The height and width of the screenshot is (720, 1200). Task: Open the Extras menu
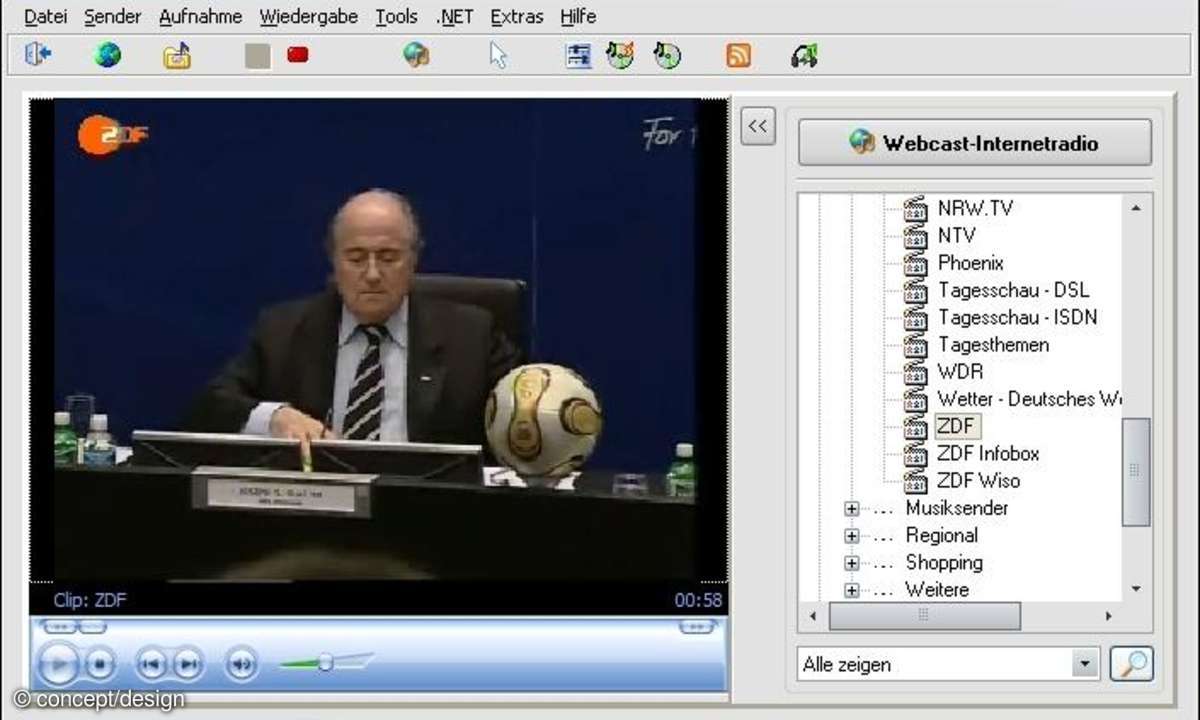[517, 16]
